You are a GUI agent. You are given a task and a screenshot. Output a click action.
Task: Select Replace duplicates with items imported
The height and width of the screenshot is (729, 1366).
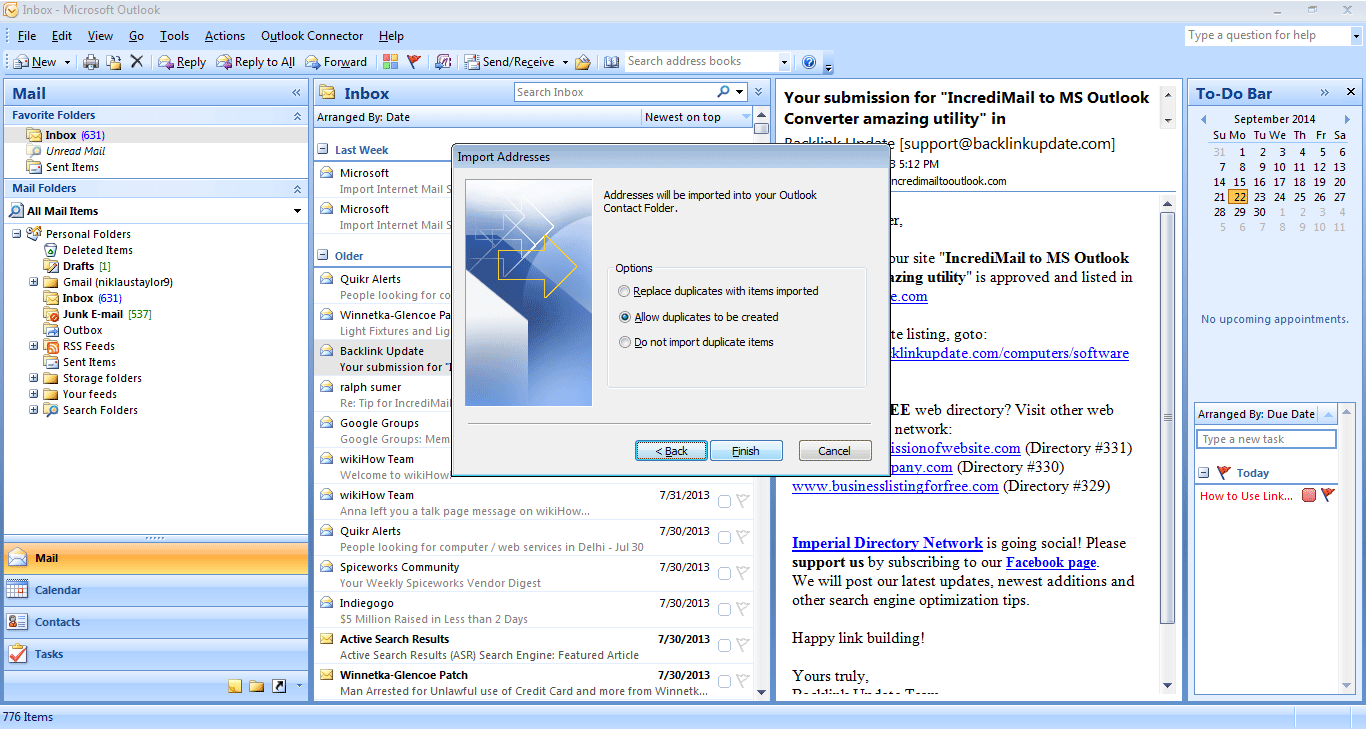pos(625,291)
